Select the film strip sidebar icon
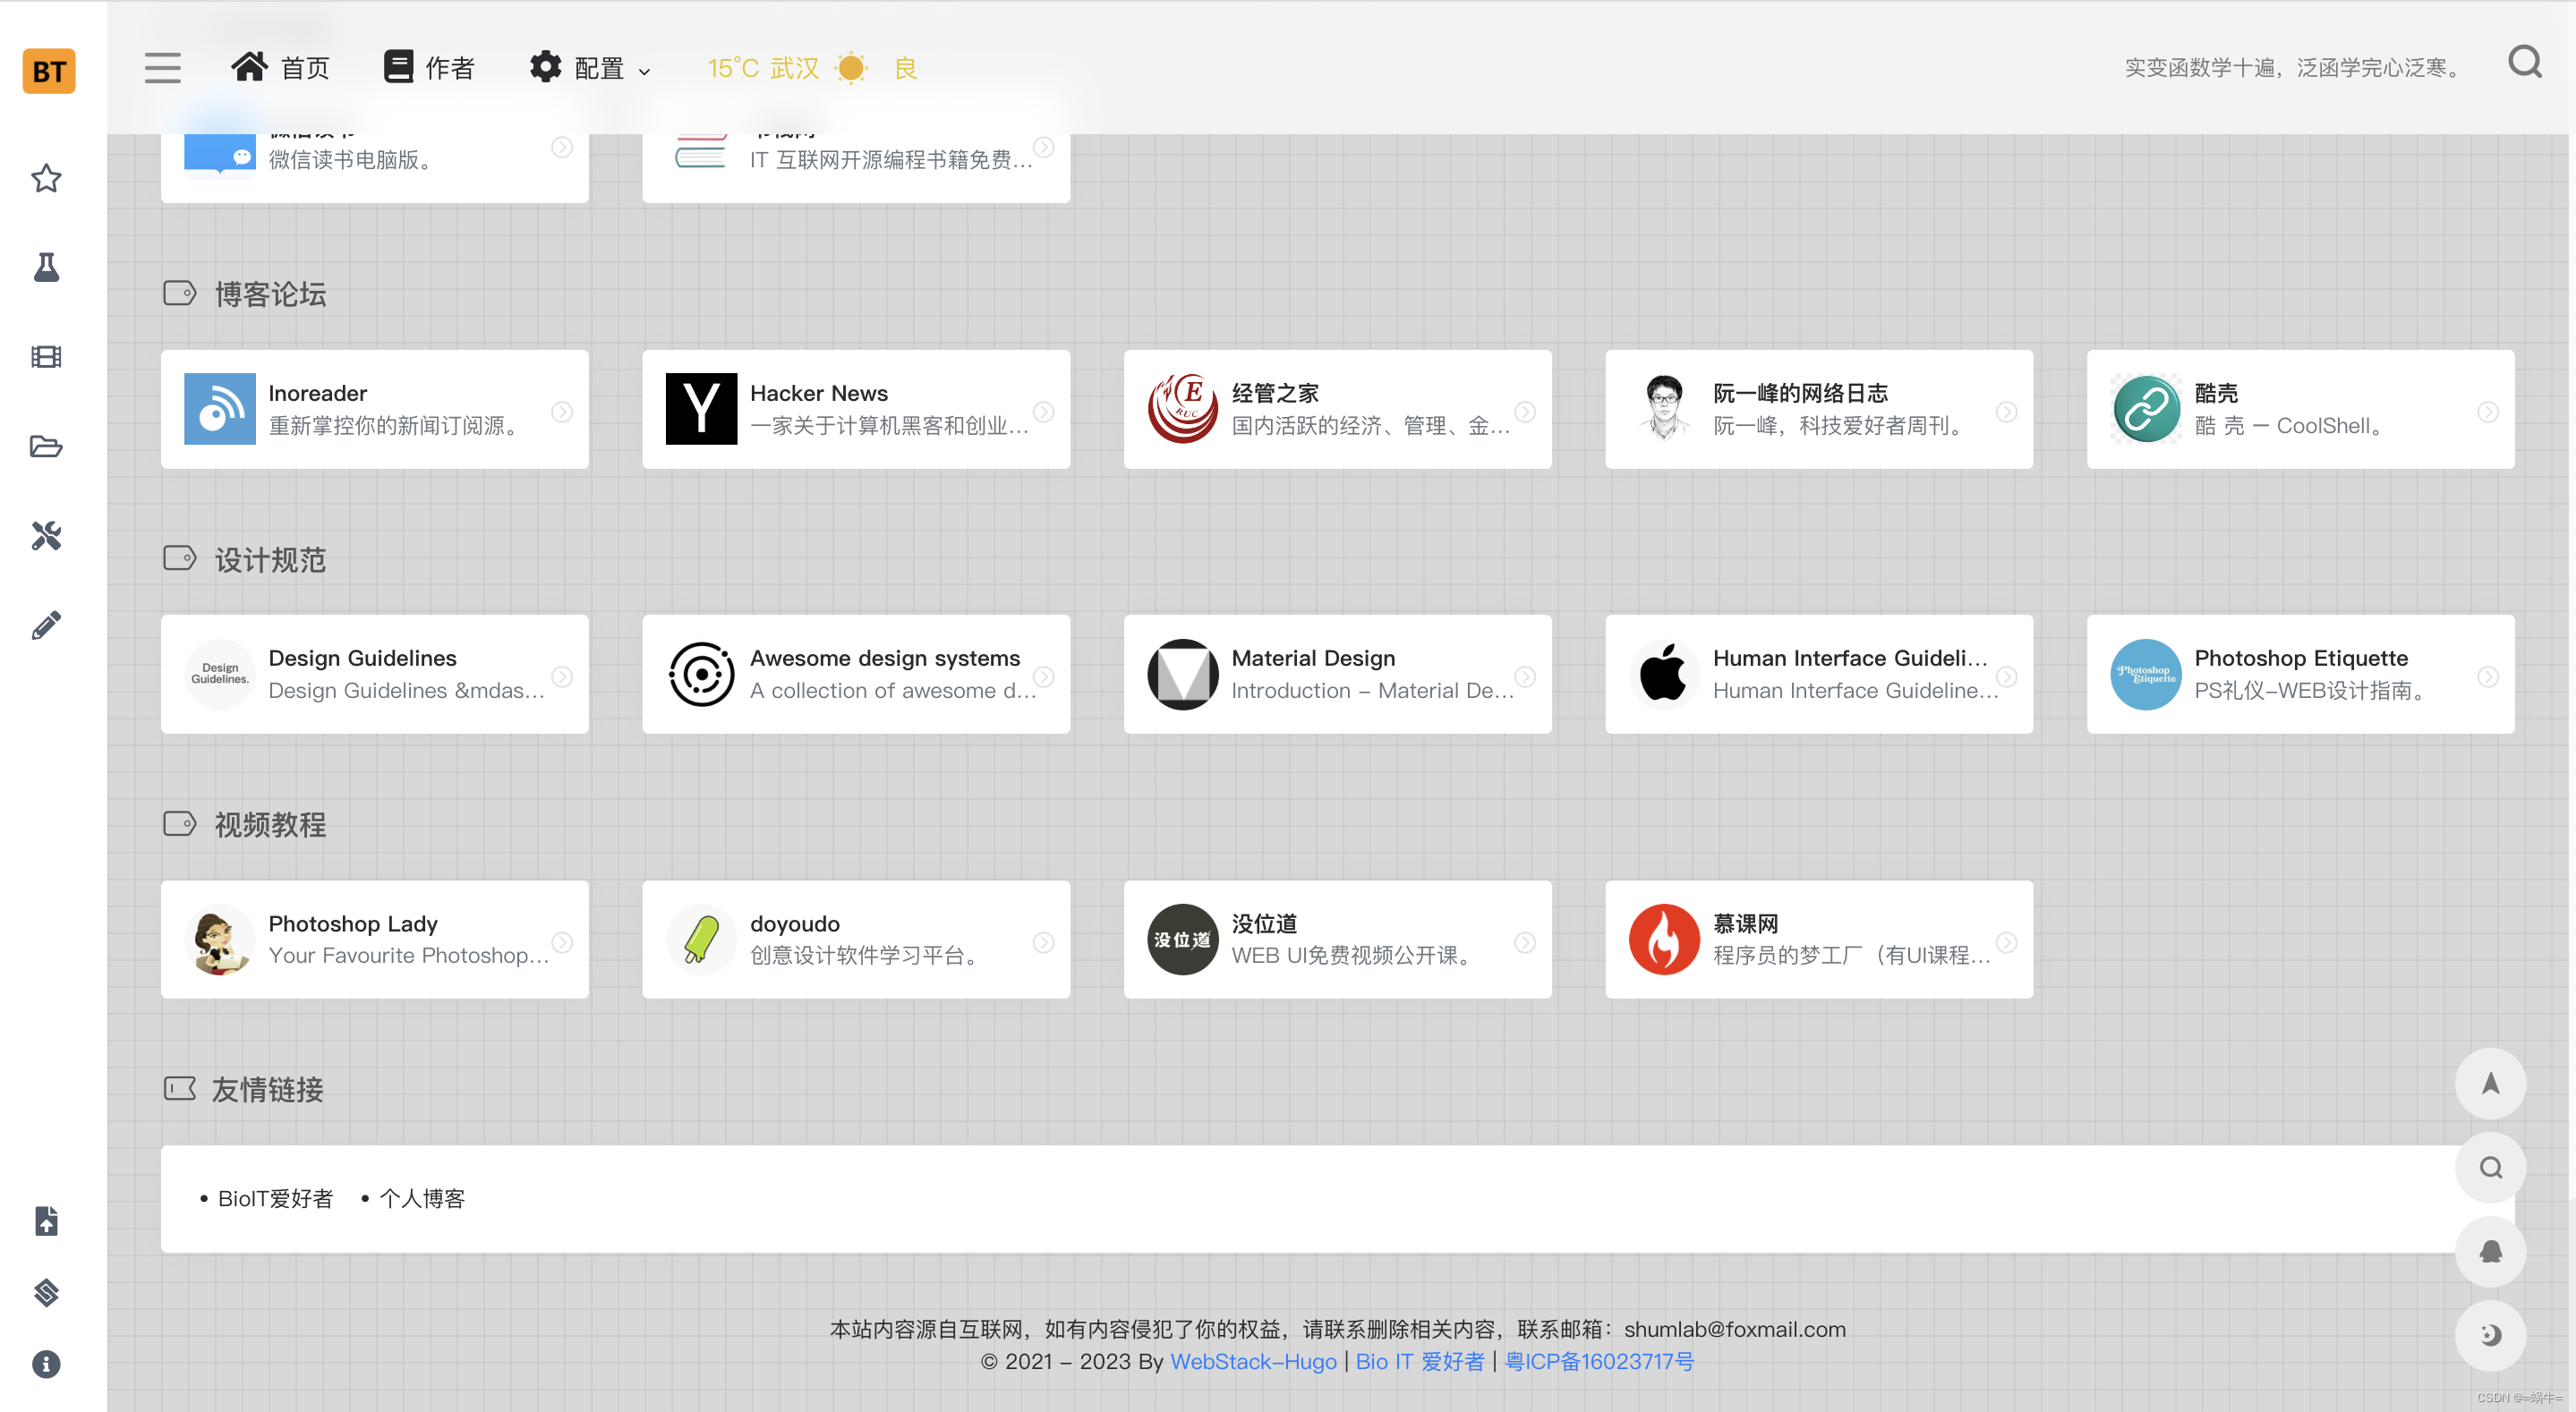This screenshot has width=2576, height=1412. [46, 357]
